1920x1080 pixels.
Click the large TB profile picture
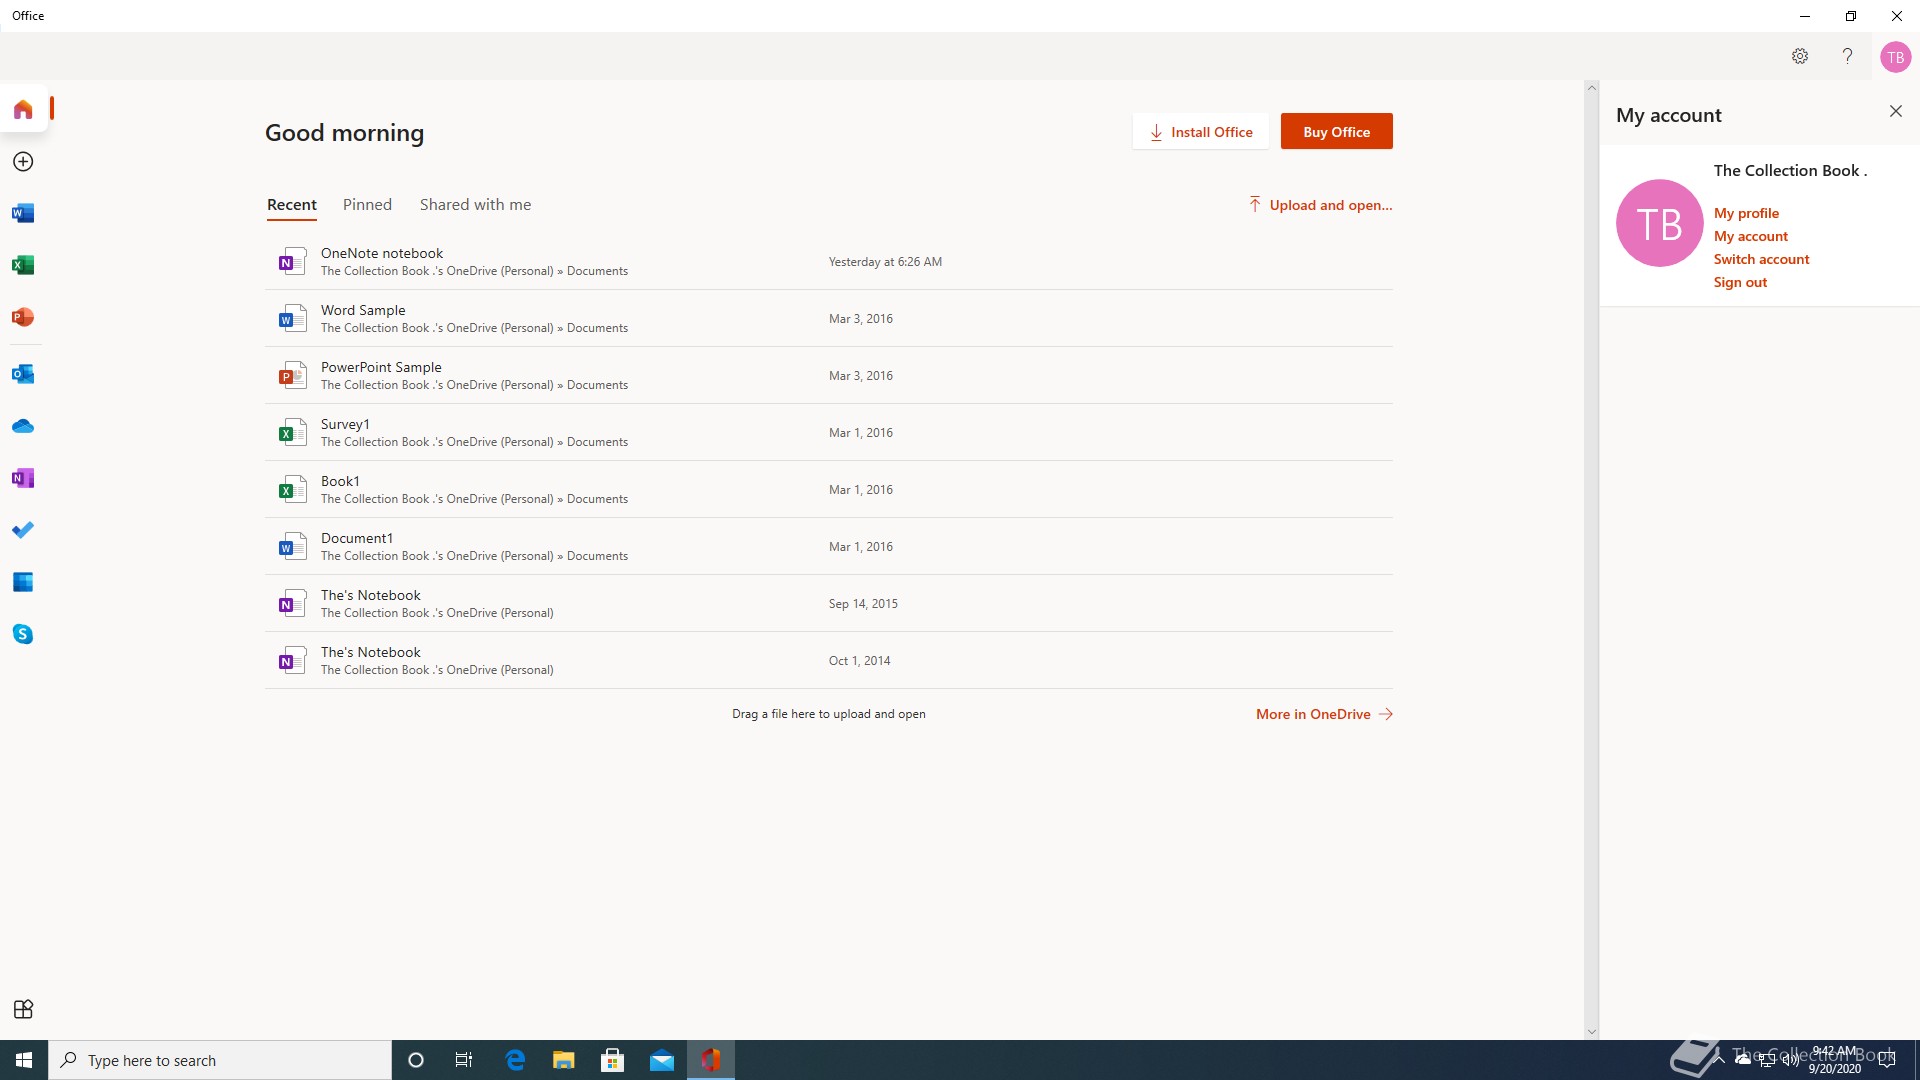pyautogui.click(x=1659, y=223)
